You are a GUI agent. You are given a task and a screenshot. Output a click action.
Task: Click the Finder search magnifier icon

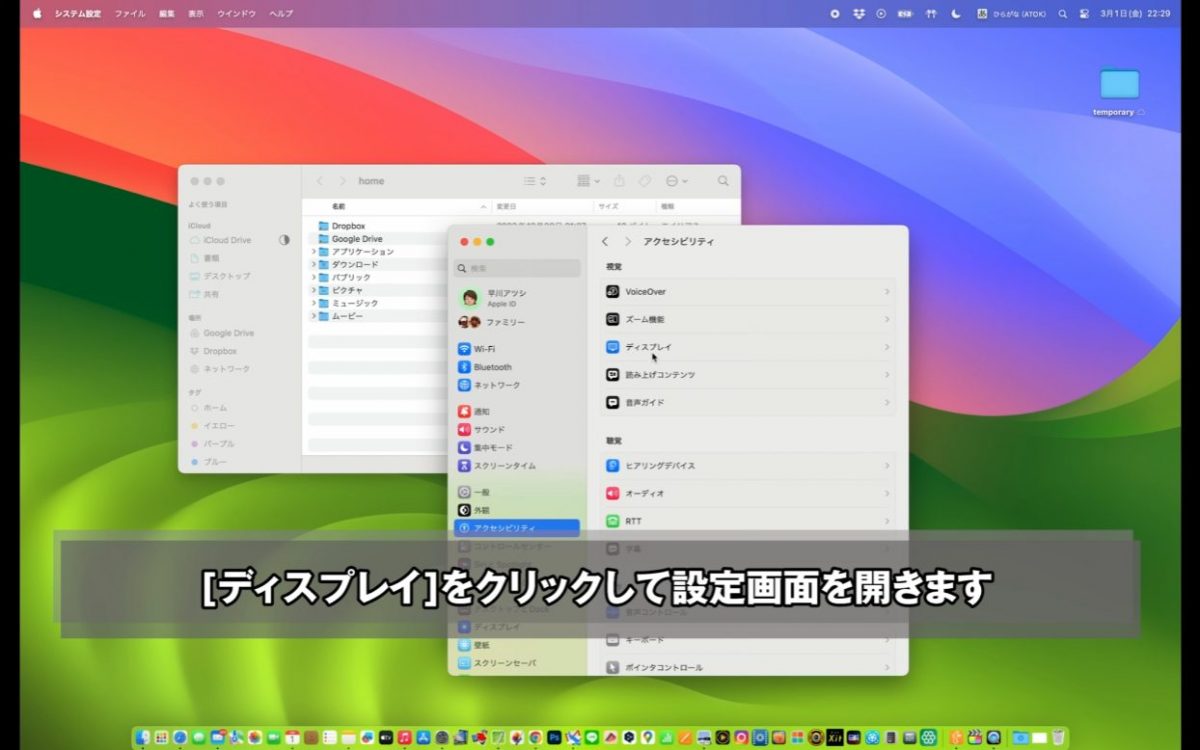coord(723,181)
